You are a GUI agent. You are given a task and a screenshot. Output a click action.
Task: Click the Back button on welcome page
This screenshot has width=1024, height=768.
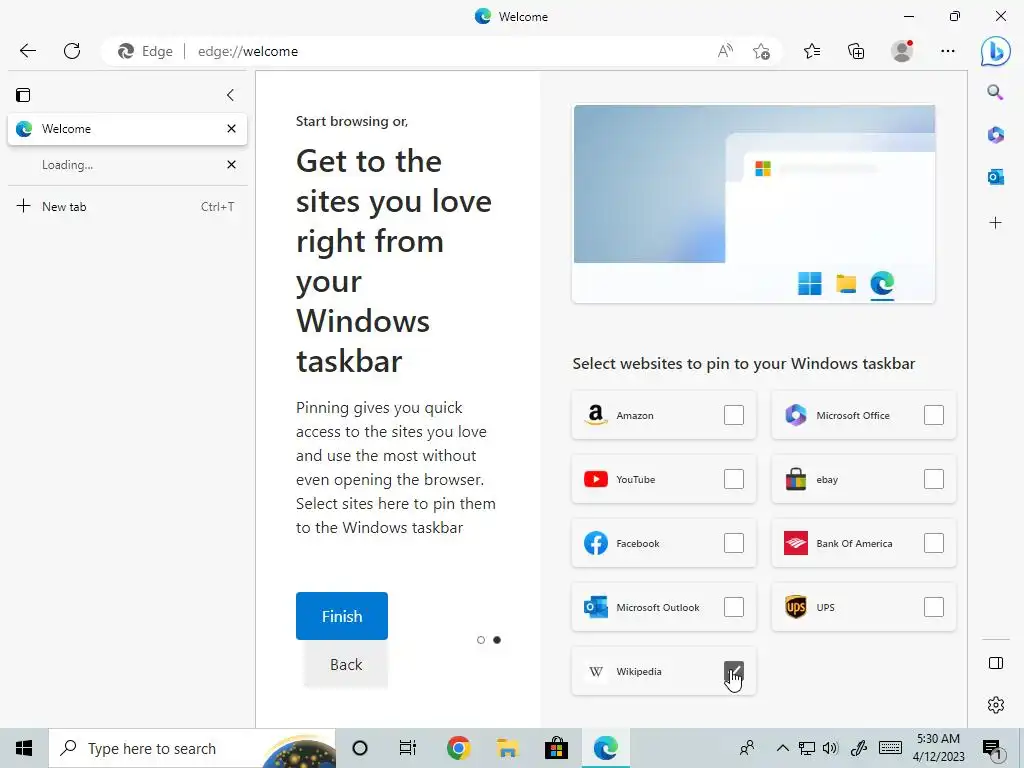click(345, 664)
